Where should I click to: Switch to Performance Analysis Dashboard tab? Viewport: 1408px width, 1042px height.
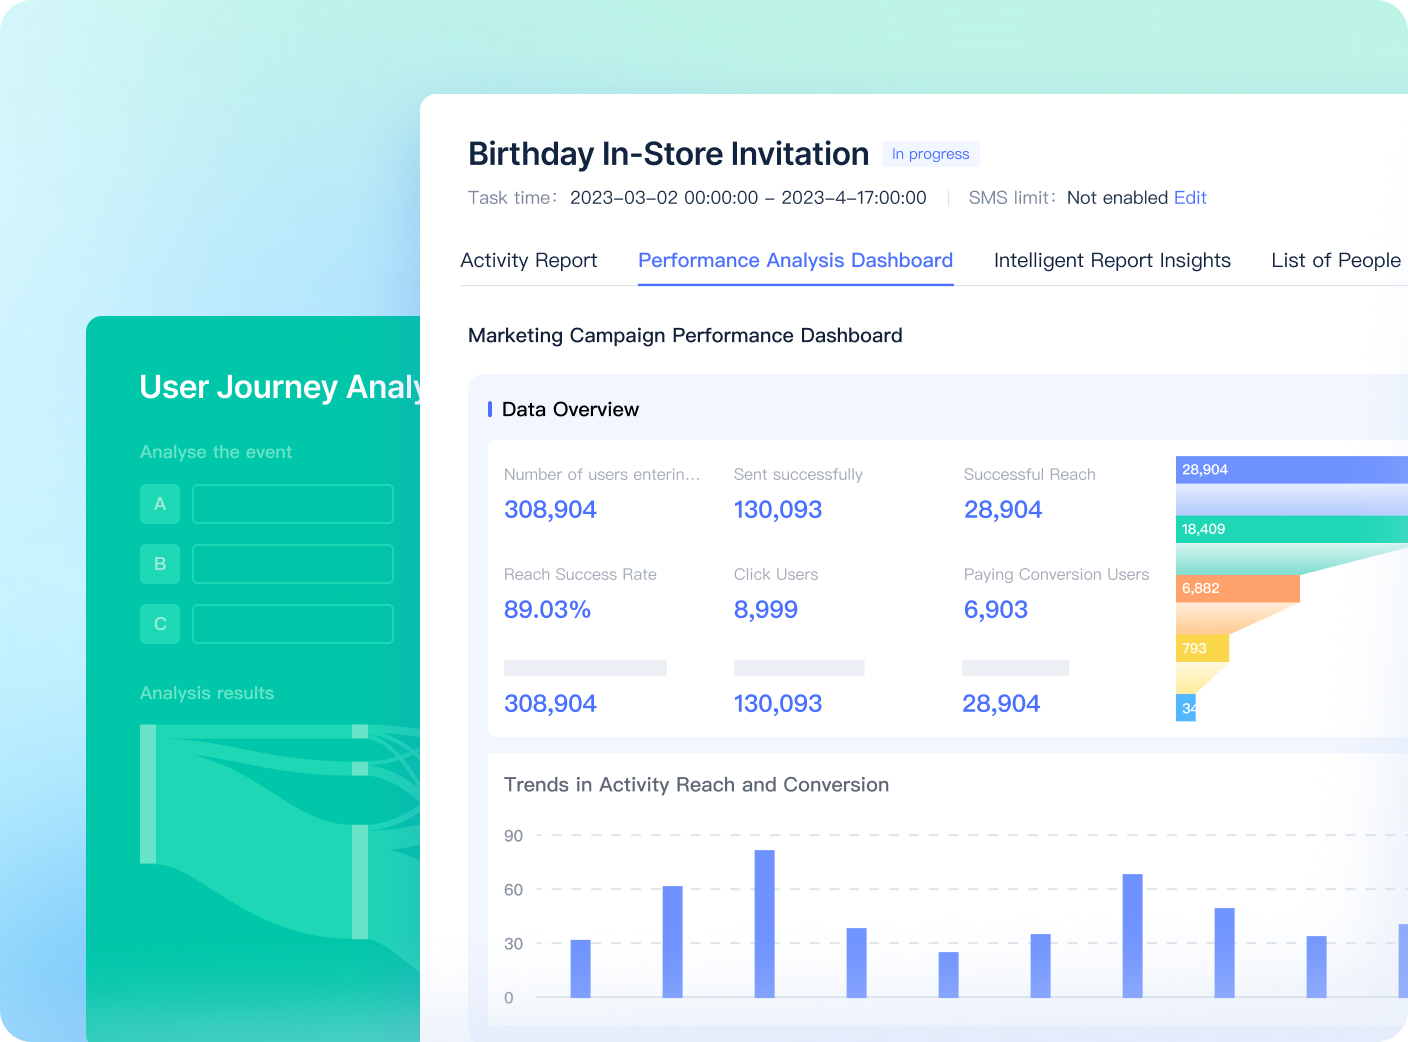[x=795, y=260]
